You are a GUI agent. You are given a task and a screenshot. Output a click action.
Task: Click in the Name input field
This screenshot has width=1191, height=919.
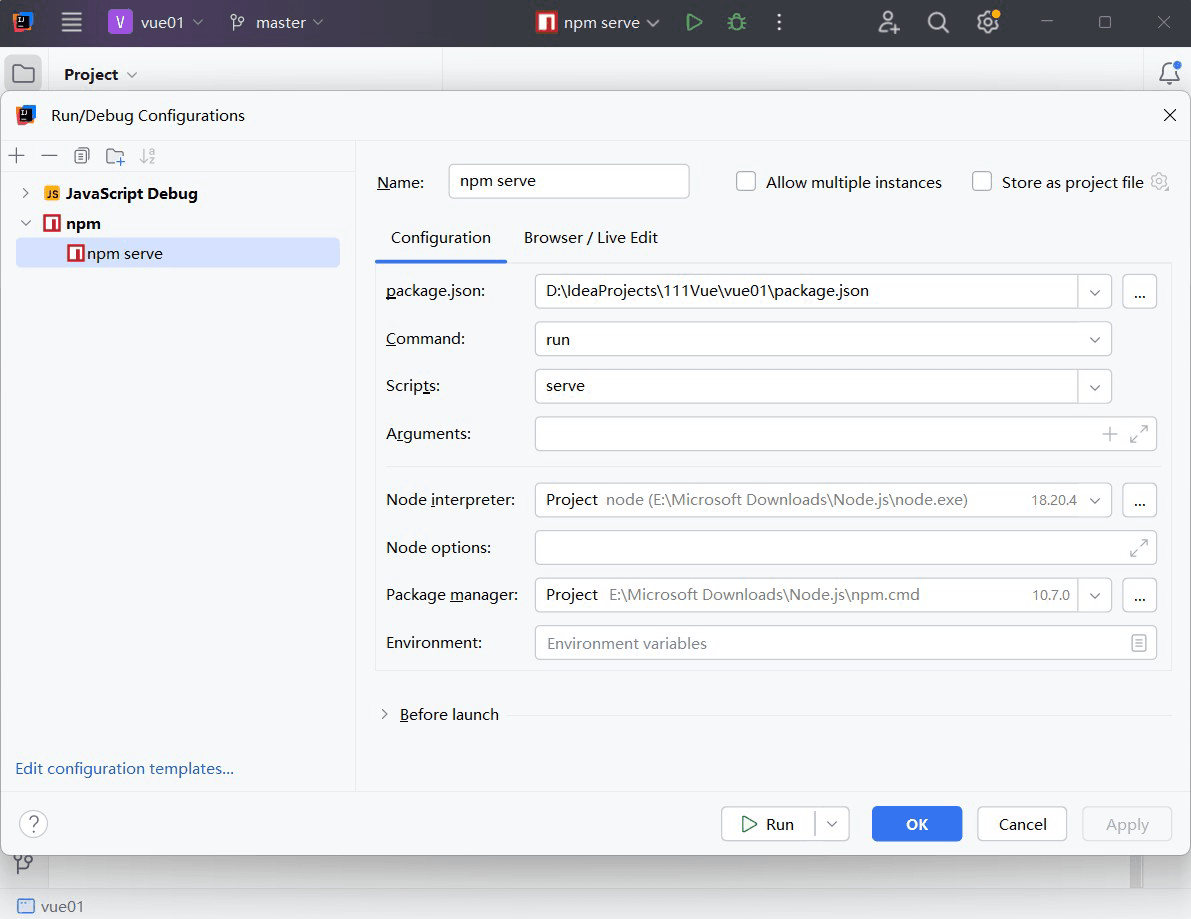(568, 182)
